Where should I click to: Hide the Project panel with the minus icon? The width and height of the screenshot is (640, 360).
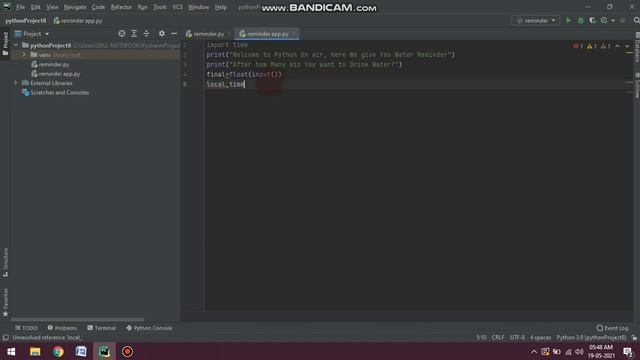coord(174,34)
